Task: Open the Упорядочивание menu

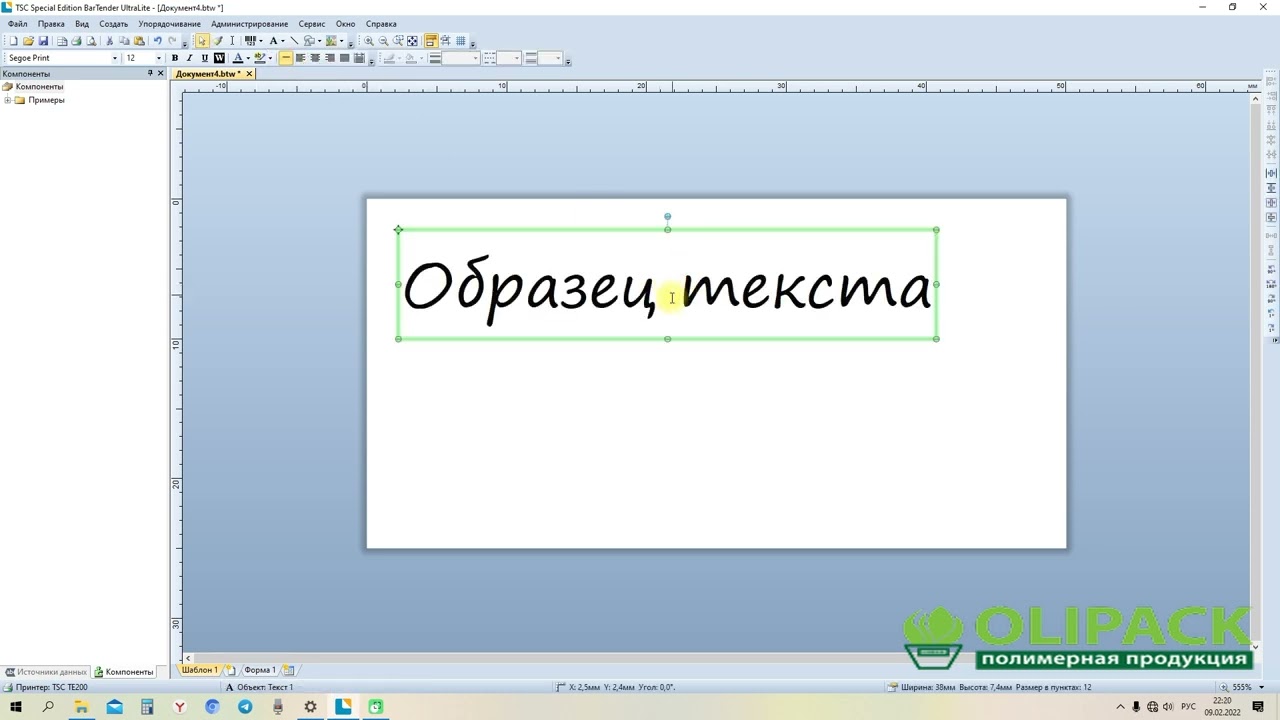Action: click(x=169, y=24)
